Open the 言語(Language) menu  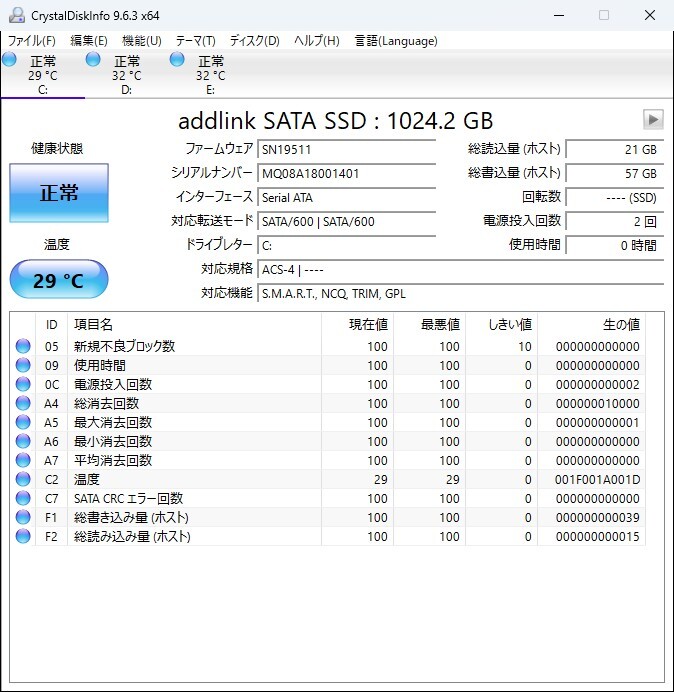[396, 41]
